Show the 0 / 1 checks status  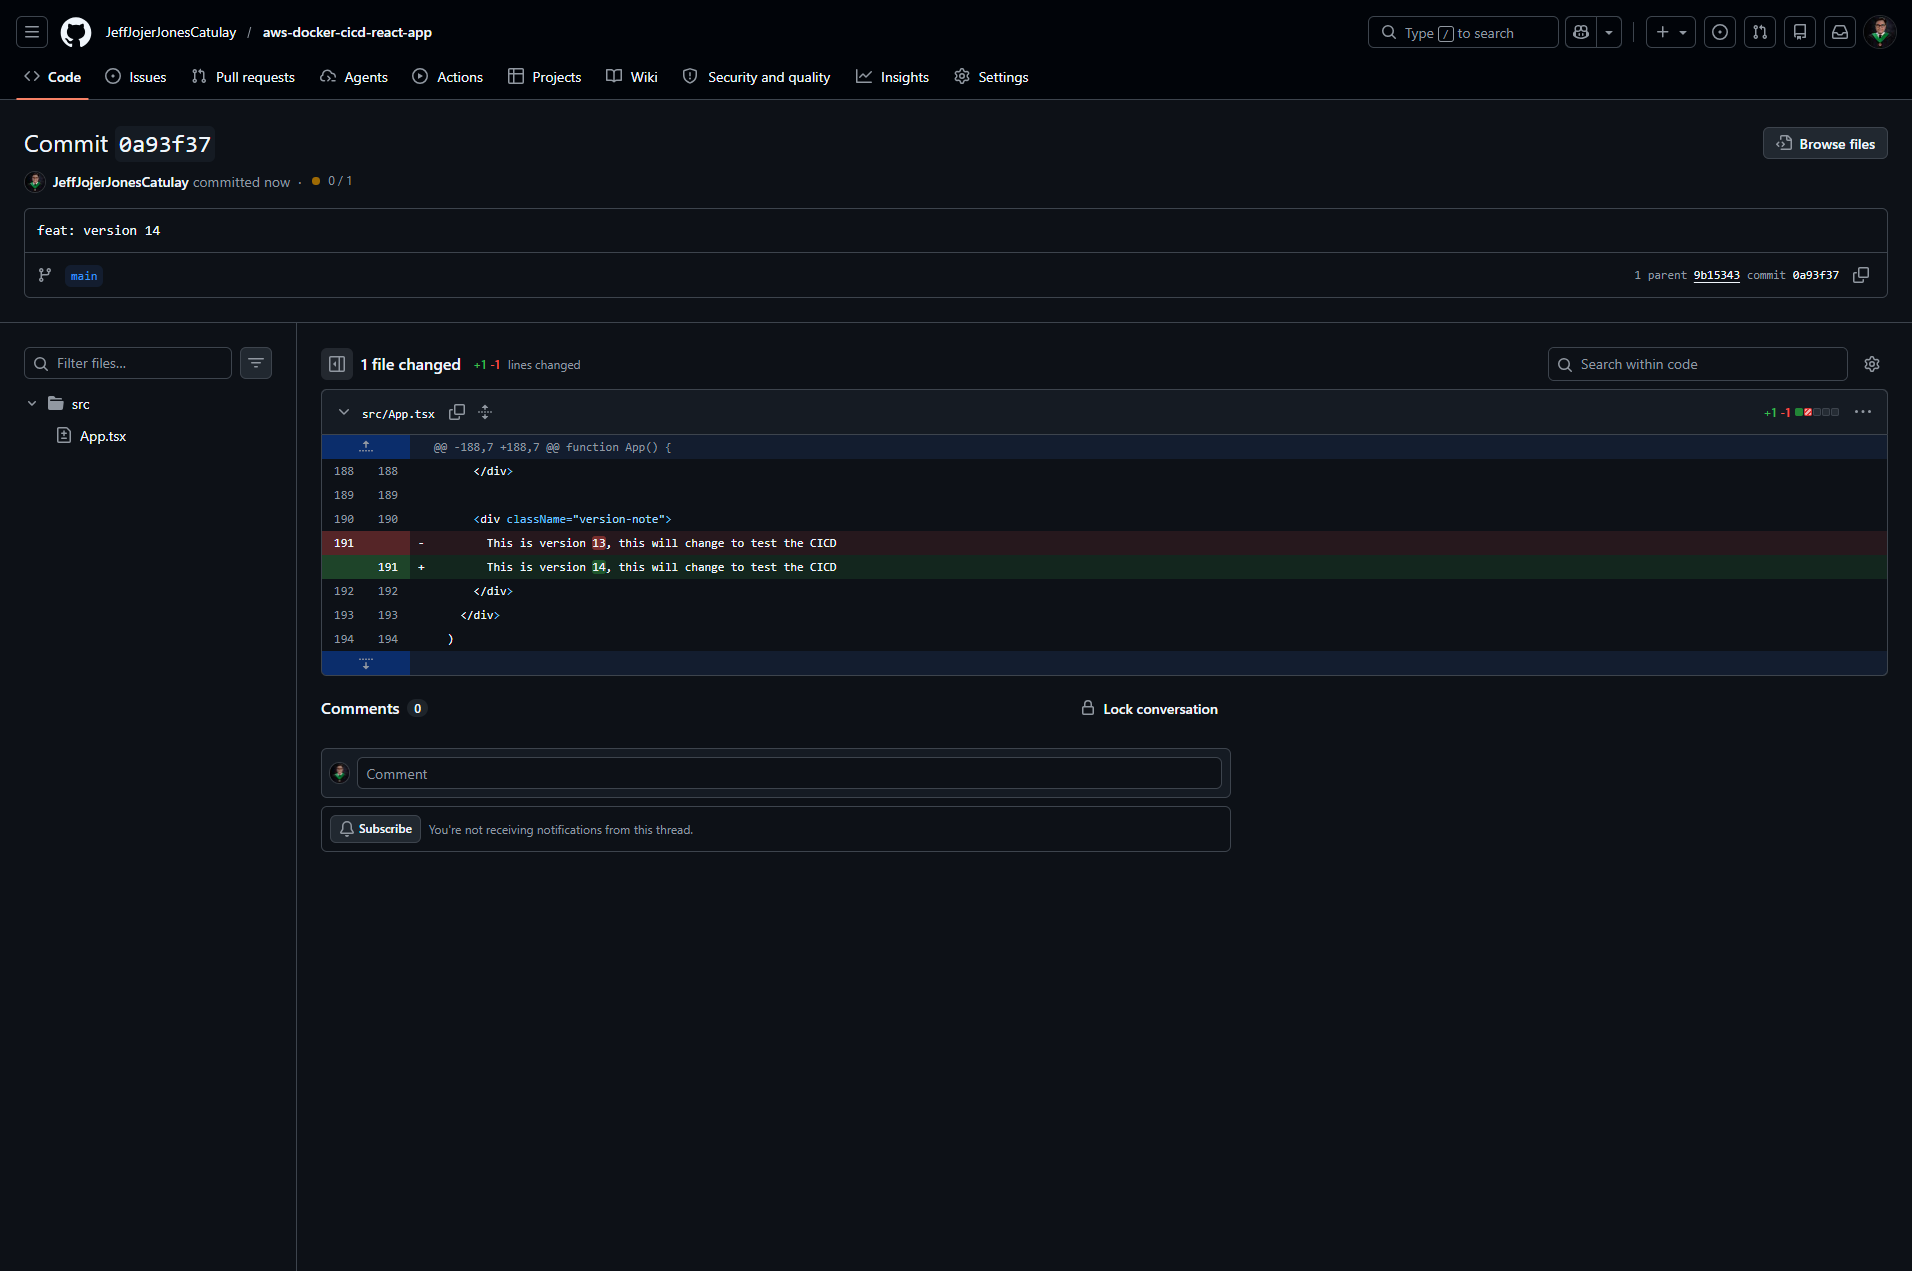click(332, 181)
